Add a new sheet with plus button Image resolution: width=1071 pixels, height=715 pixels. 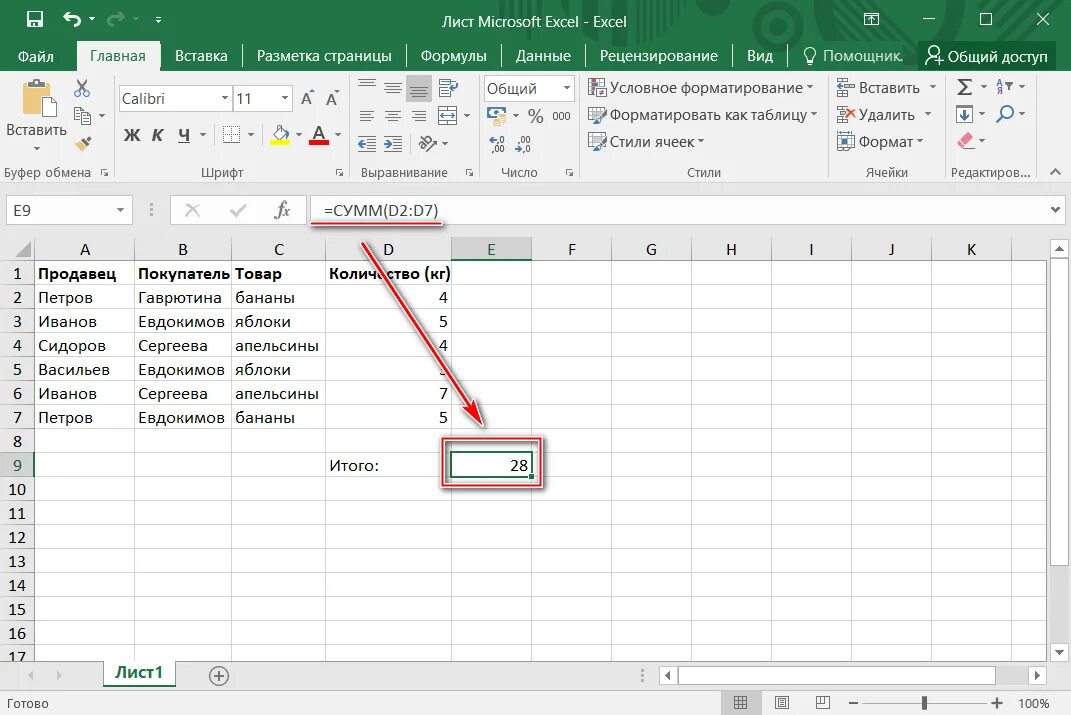click(x=219, y=676)
